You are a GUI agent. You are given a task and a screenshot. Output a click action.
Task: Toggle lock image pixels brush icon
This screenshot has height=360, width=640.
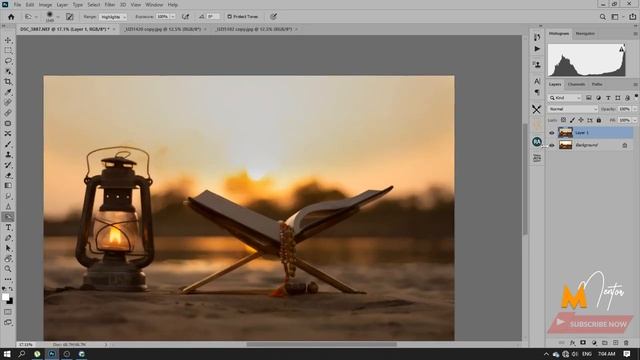[x=572, y=120]
